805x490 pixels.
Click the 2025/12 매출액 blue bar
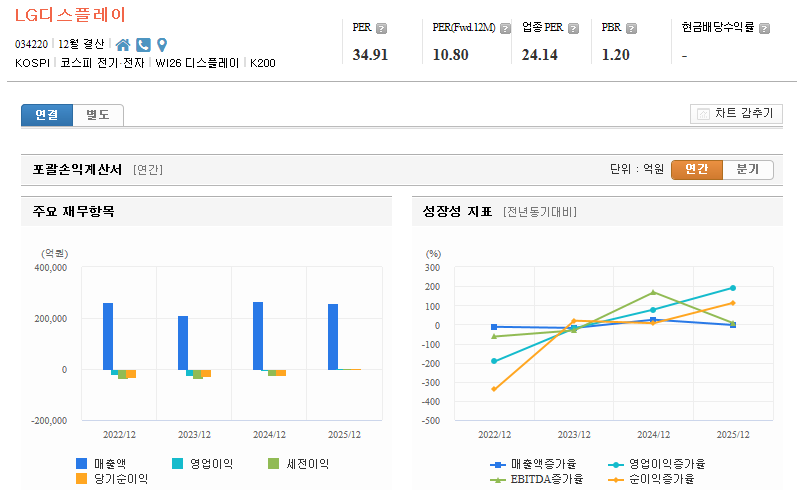[333, 337]
